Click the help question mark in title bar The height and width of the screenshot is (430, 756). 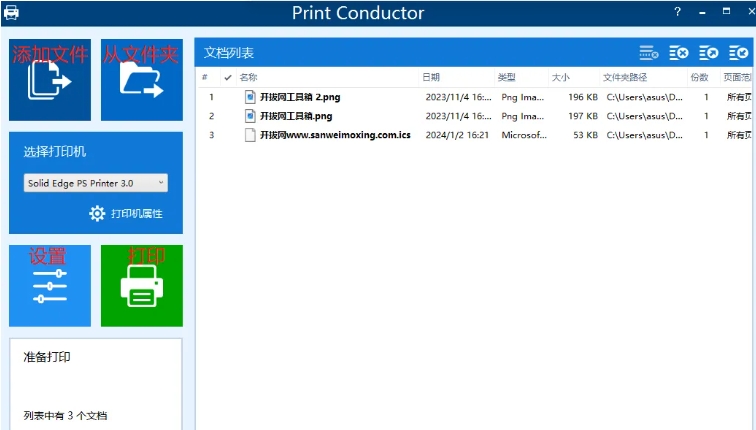point(677,12)
